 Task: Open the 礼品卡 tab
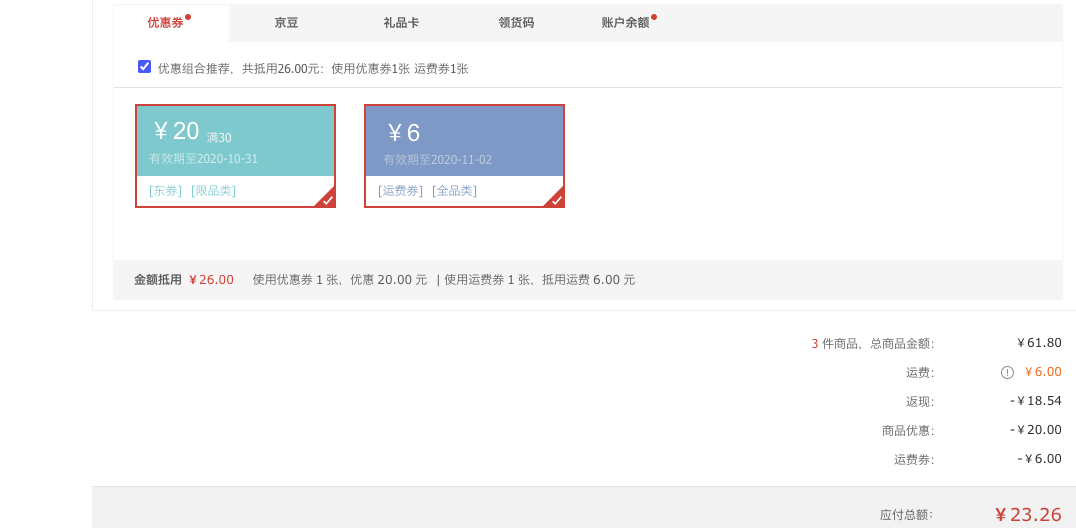tap(401, 23)
